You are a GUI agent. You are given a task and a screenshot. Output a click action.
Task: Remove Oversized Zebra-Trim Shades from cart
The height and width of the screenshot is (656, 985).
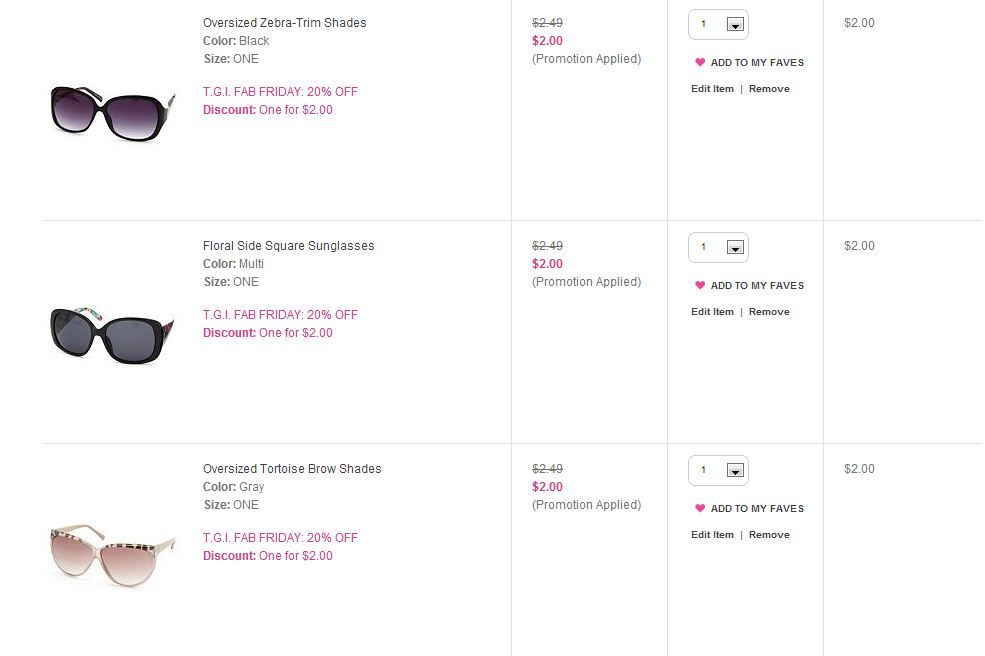tap(769, 89)
